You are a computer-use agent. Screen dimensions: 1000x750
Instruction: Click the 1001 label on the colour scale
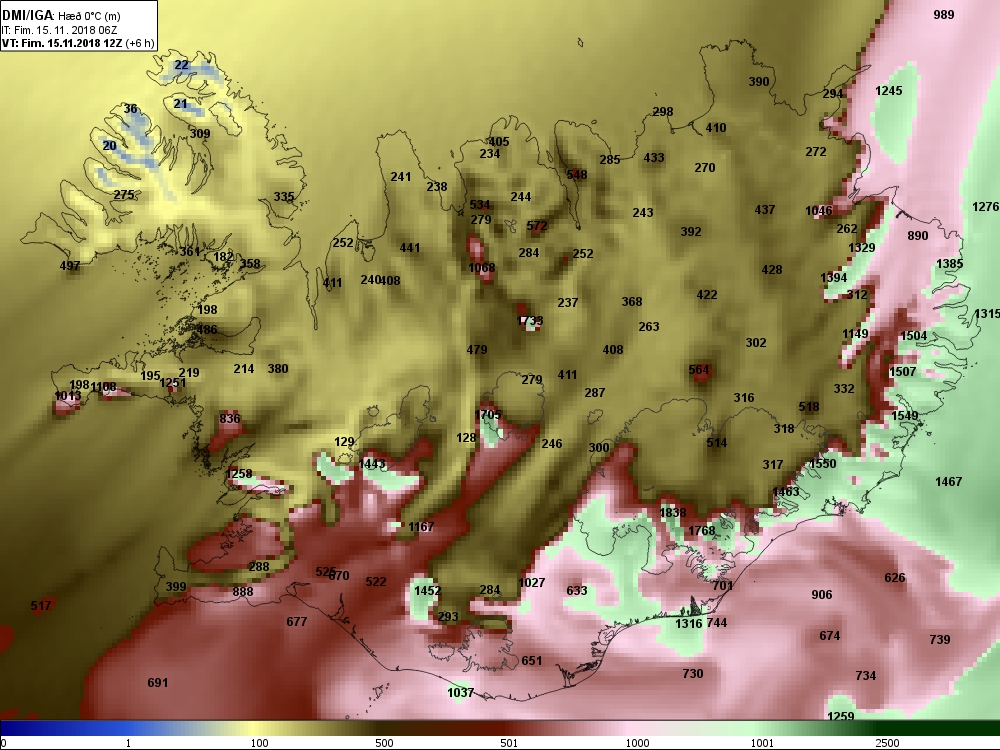762,743
